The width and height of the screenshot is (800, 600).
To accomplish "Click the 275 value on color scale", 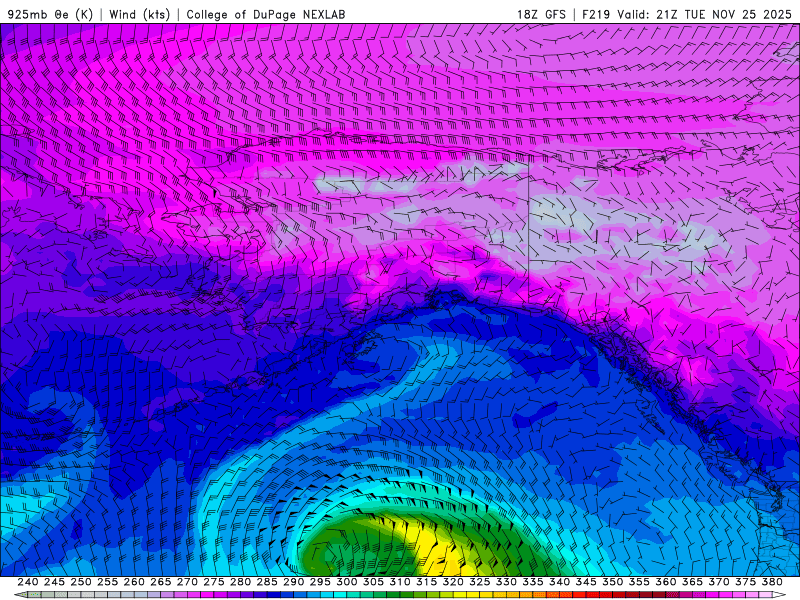I will click(214, 582).
